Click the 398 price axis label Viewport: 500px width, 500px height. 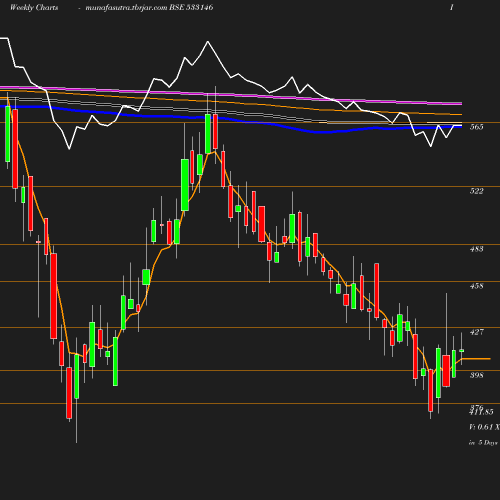point(476,375)
